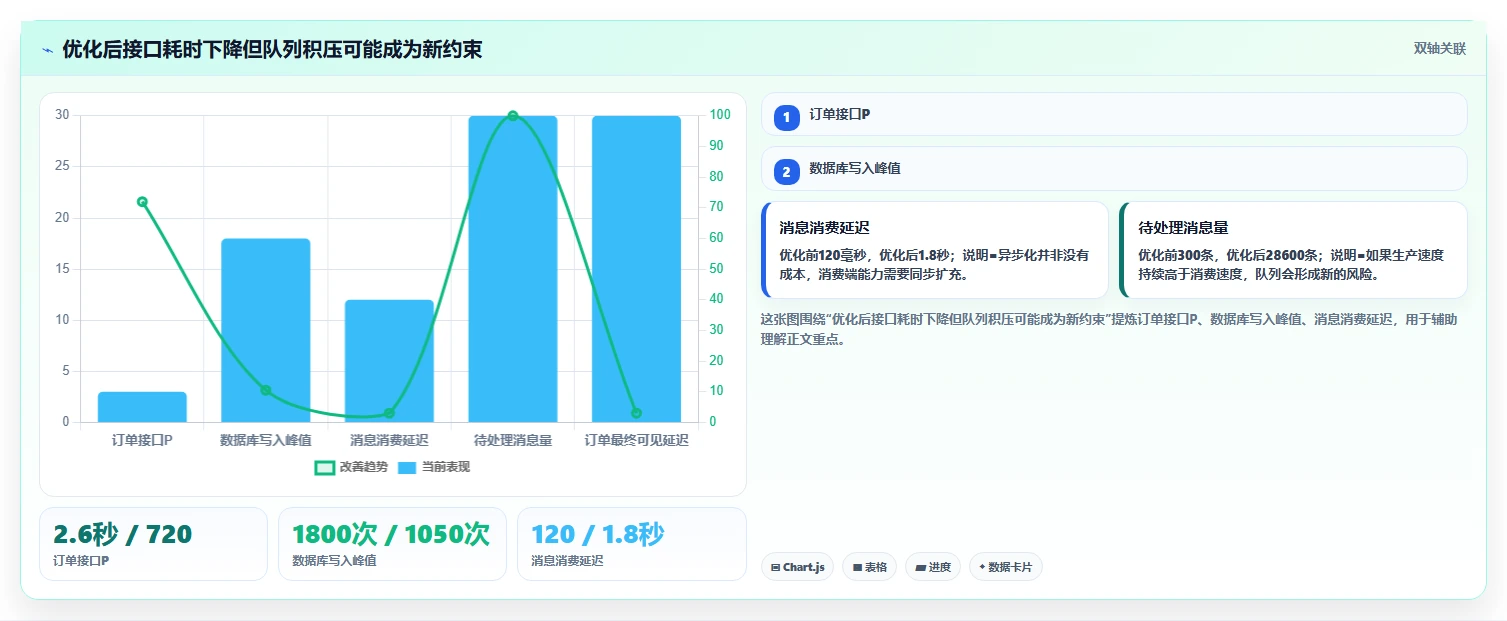Click the x-axis label 订单接口P

pyautogui.click(x=142, y=440)
